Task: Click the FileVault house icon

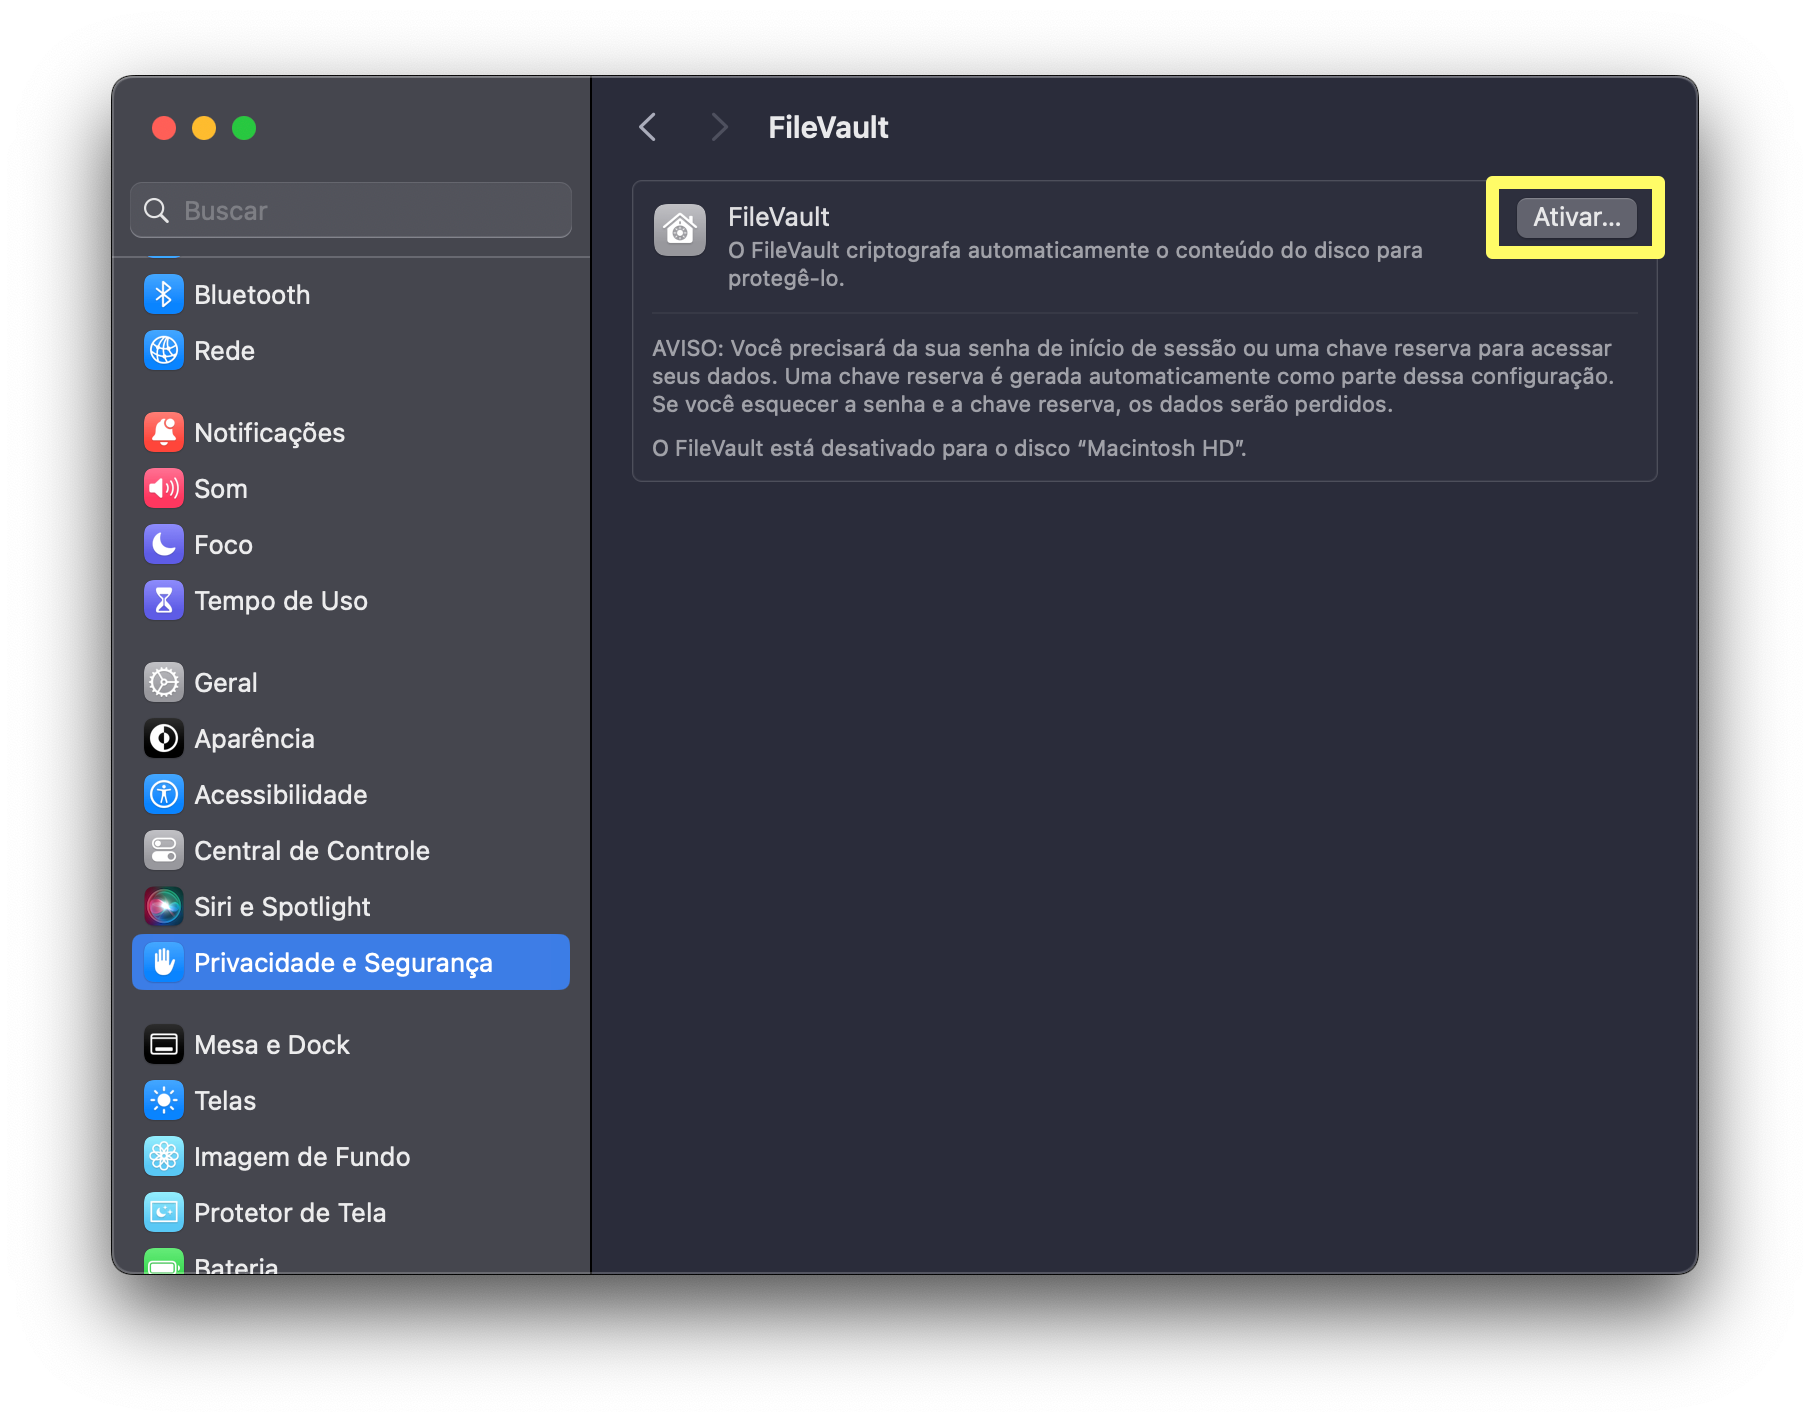Action: coord(681,229)
